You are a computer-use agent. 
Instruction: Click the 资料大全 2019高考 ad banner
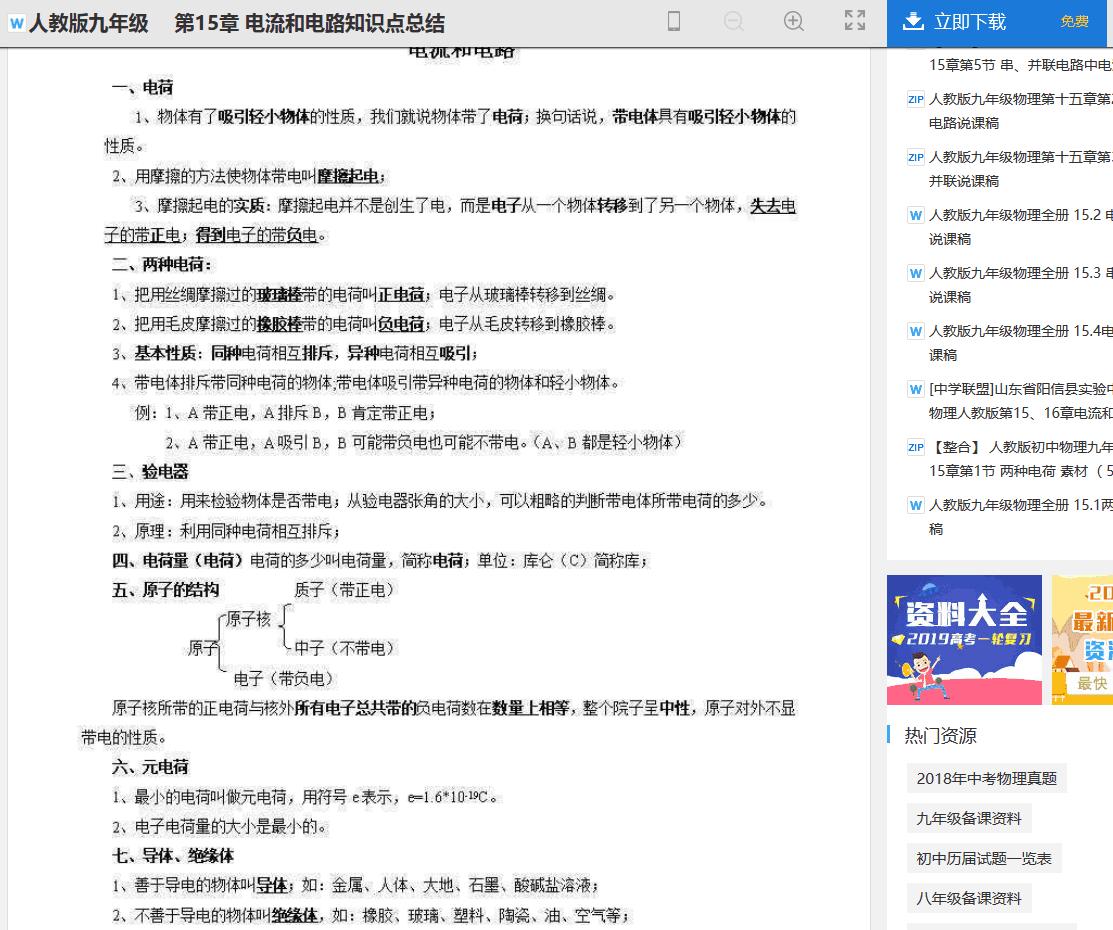pos(963,637)
